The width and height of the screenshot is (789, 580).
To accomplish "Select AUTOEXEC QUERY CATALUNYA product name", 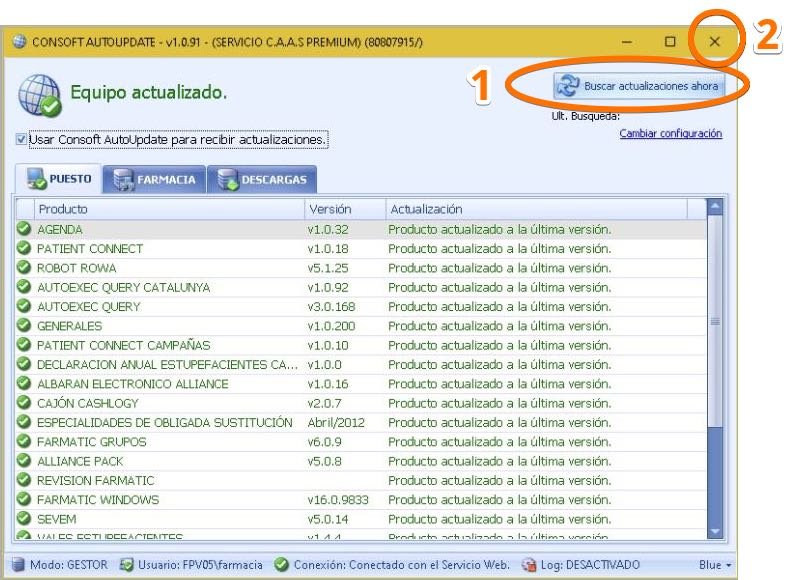I will click(x=123, y=287).
